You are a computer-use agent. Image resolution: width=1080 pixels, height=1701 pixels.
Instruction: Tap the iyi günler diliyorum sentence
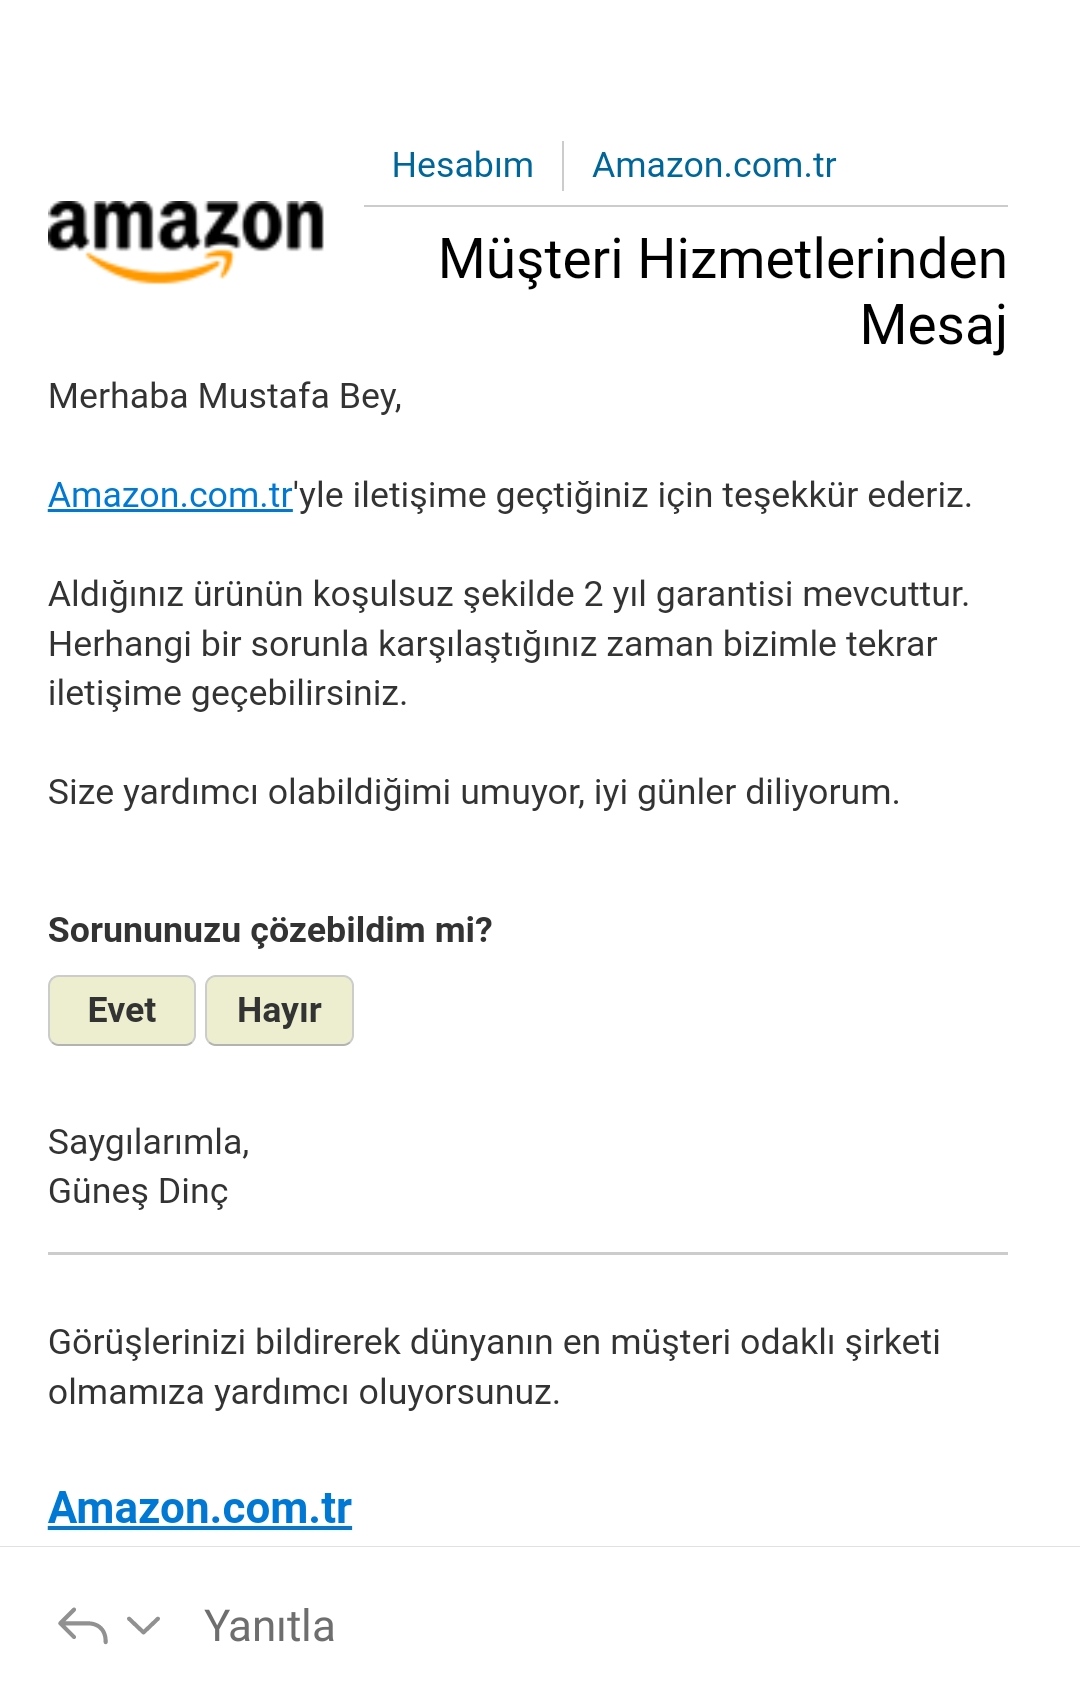tap(474, 792)
